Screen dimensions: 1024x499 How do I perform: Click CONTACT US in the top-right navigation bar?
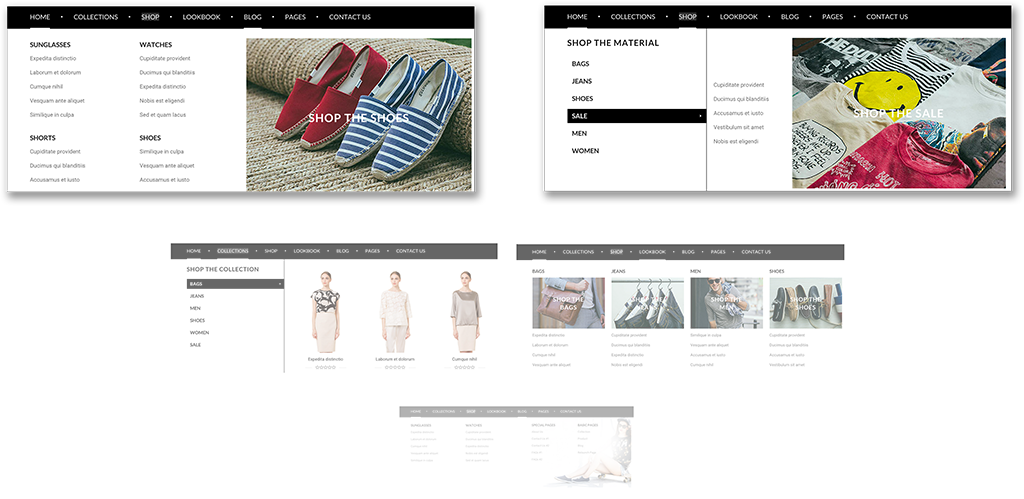pos(887,17)
